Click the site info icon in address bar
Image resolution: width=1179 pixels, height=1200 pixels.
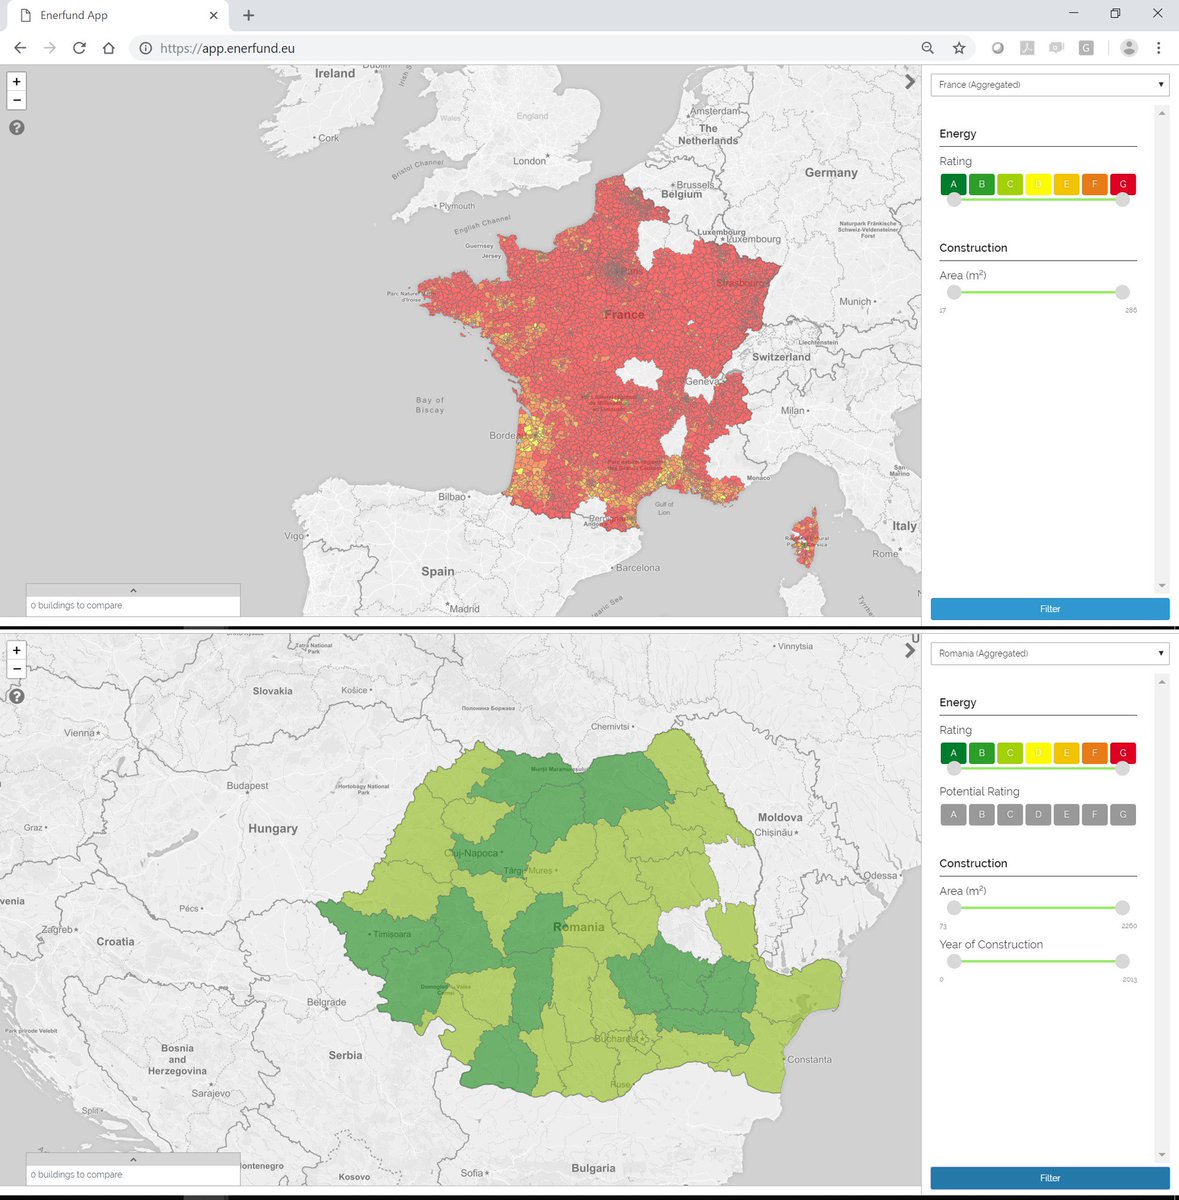click(145, 48)
